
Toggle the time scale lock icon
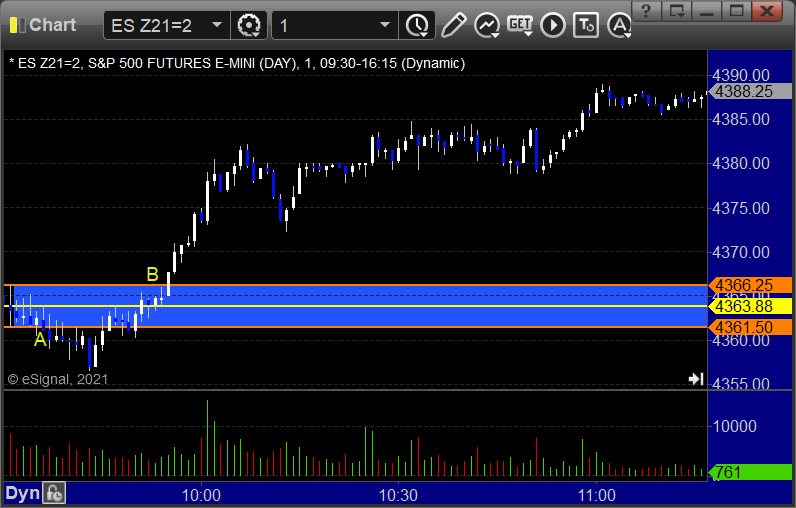click(54, 493)
